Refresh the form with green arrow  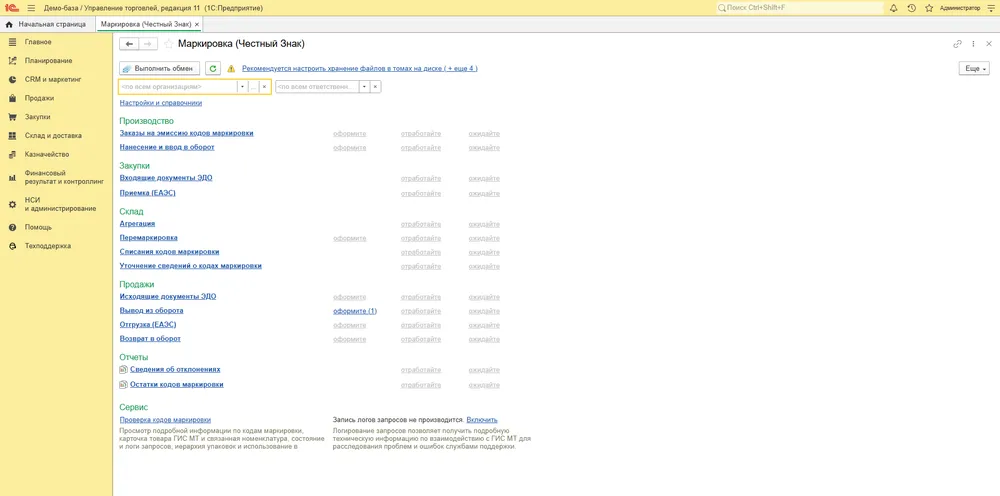tap(213, 68)
